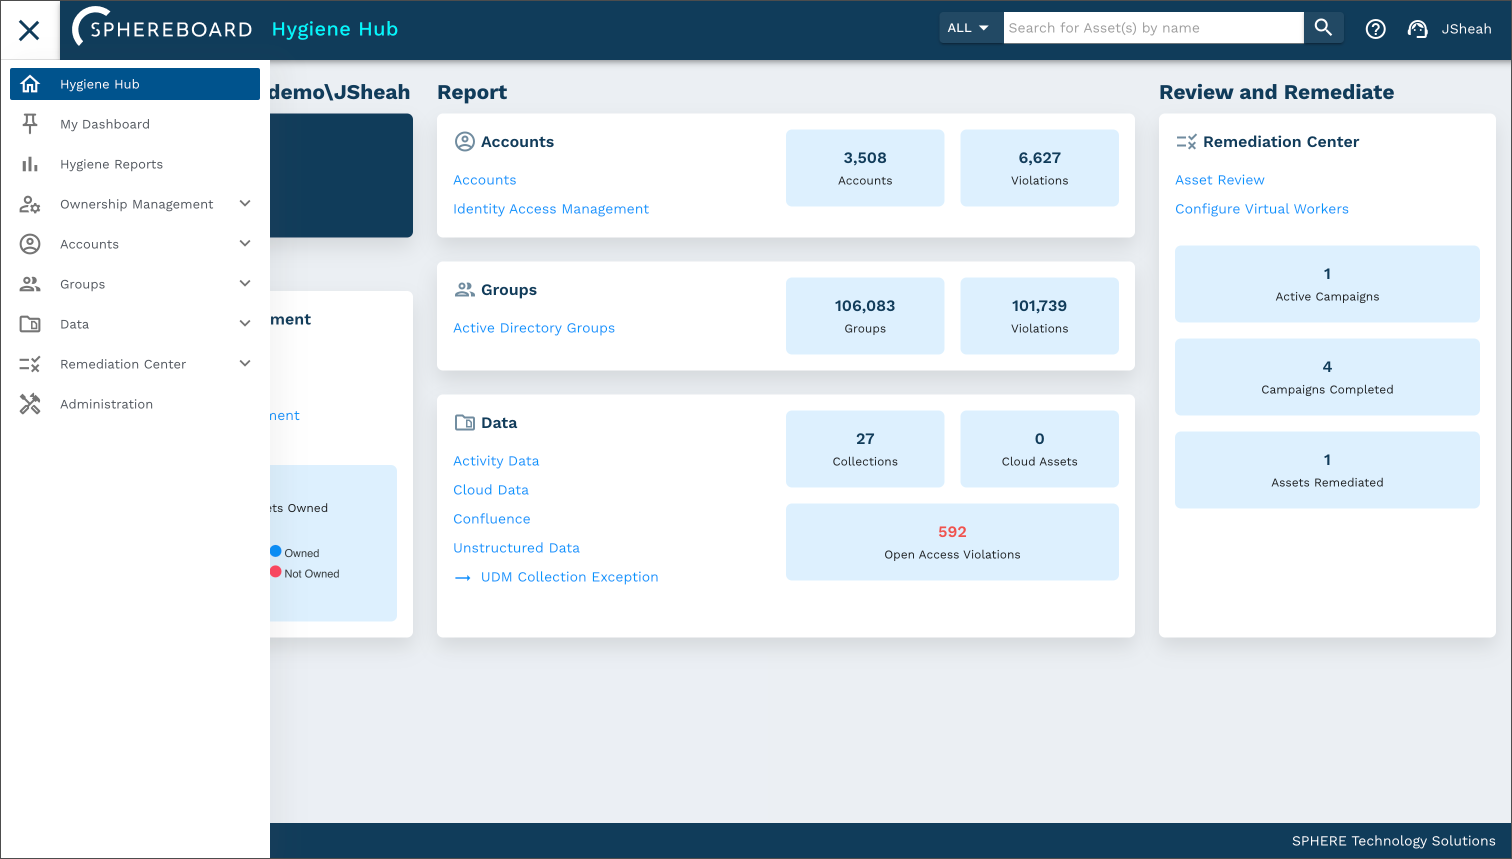1512x859 pixels.
Task: Expand the Ownership Management submenu chevron
Action: (245, 204)
